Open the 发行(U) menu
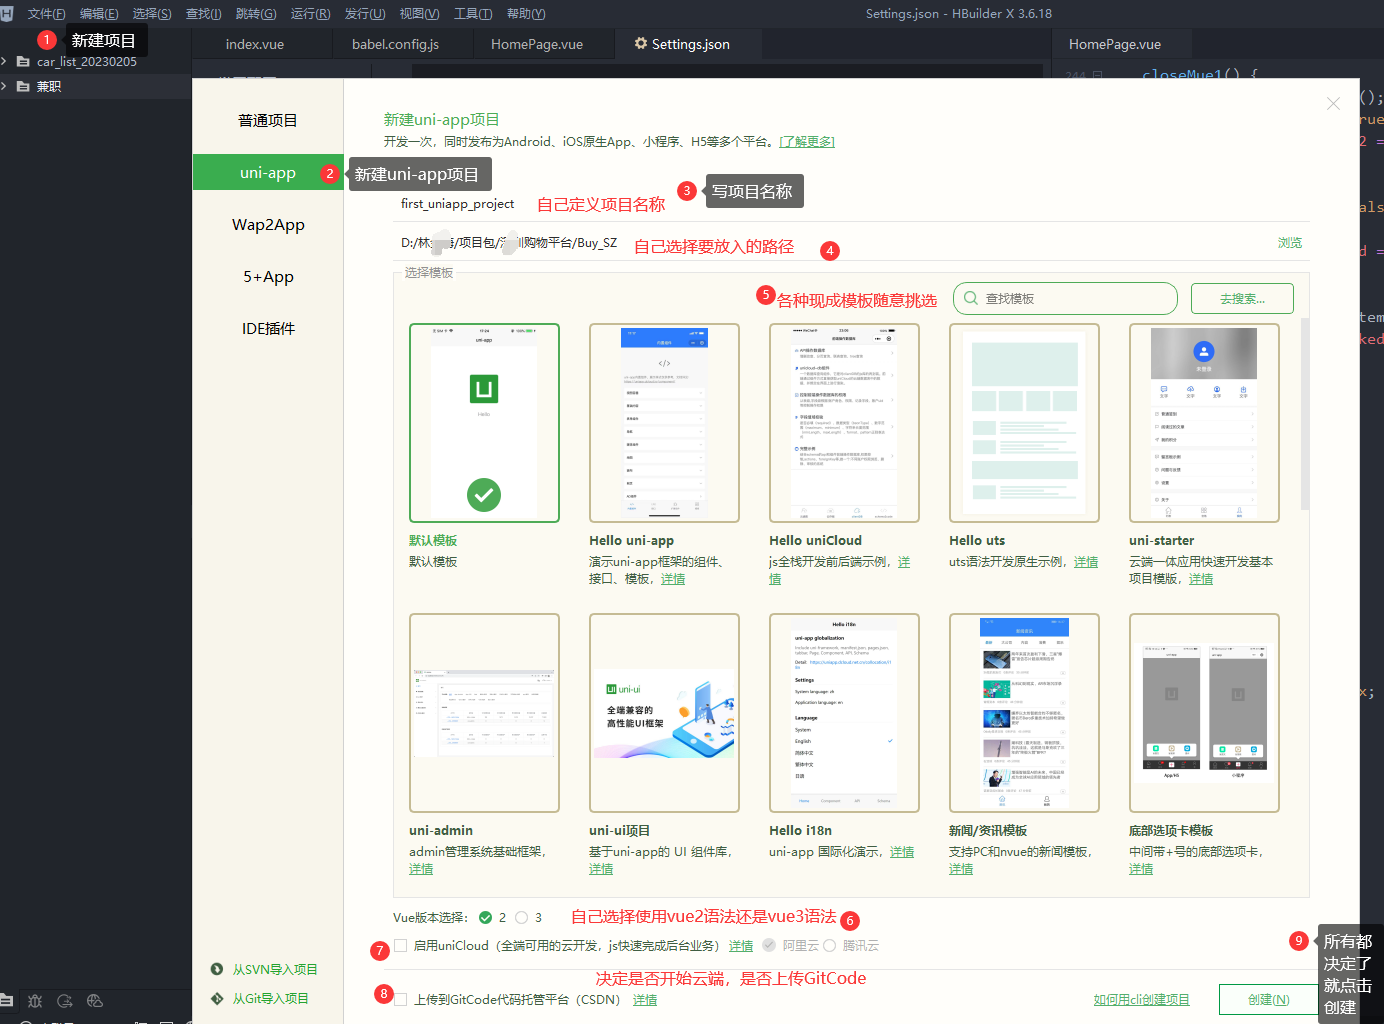The image size is (1384, 1024). tap(365, 14)
